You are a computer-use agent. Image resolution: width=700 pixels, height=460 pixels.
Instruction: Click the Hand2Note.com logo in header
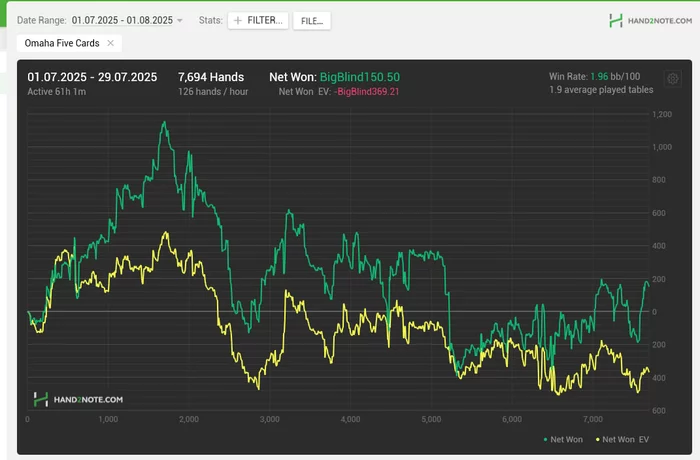click(649, 20)
